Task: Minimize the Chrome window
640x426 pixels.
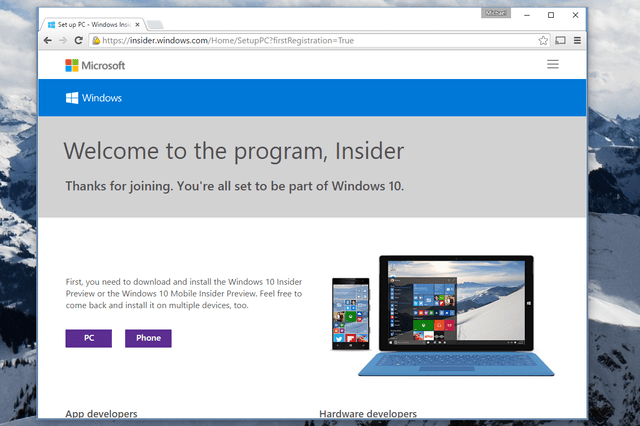Action: 527,15
